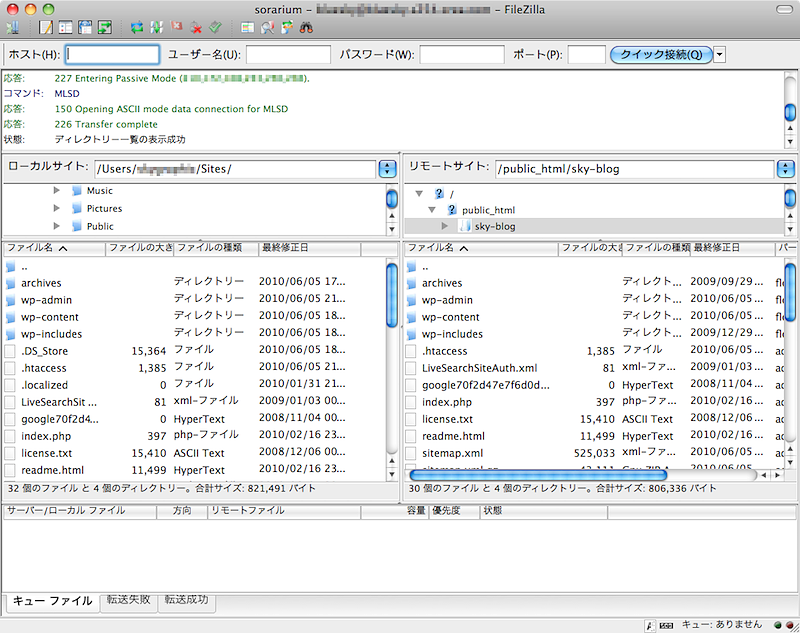Switch to the 転送成功 tab
The height and width of the screenshot is (633, 800).
[x=186, y=600]
